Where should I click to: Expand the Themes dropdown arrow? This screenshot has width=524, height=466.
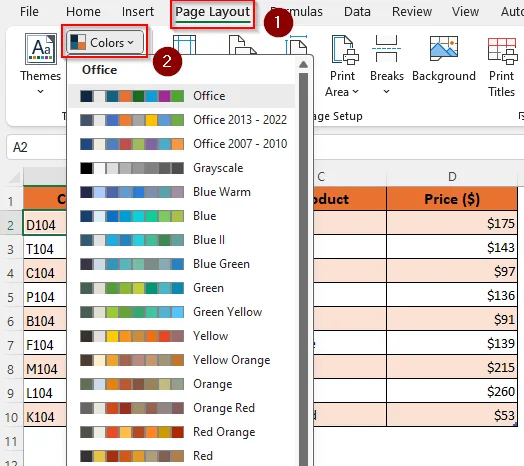pyautogui.click(x=40, y=91)
